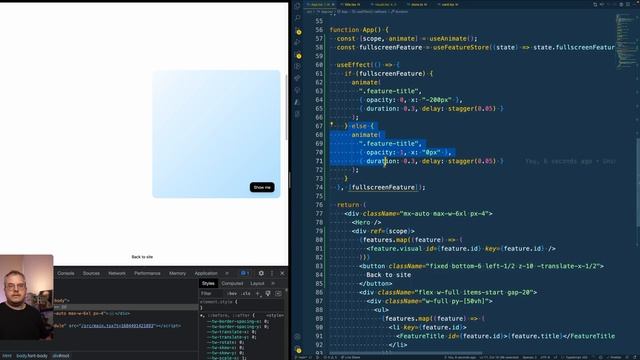Image resolution: width=640 pixels, height=360 pixels.
Task: Open the Memory tab in DevTools
Action: [x=177, y=273]
